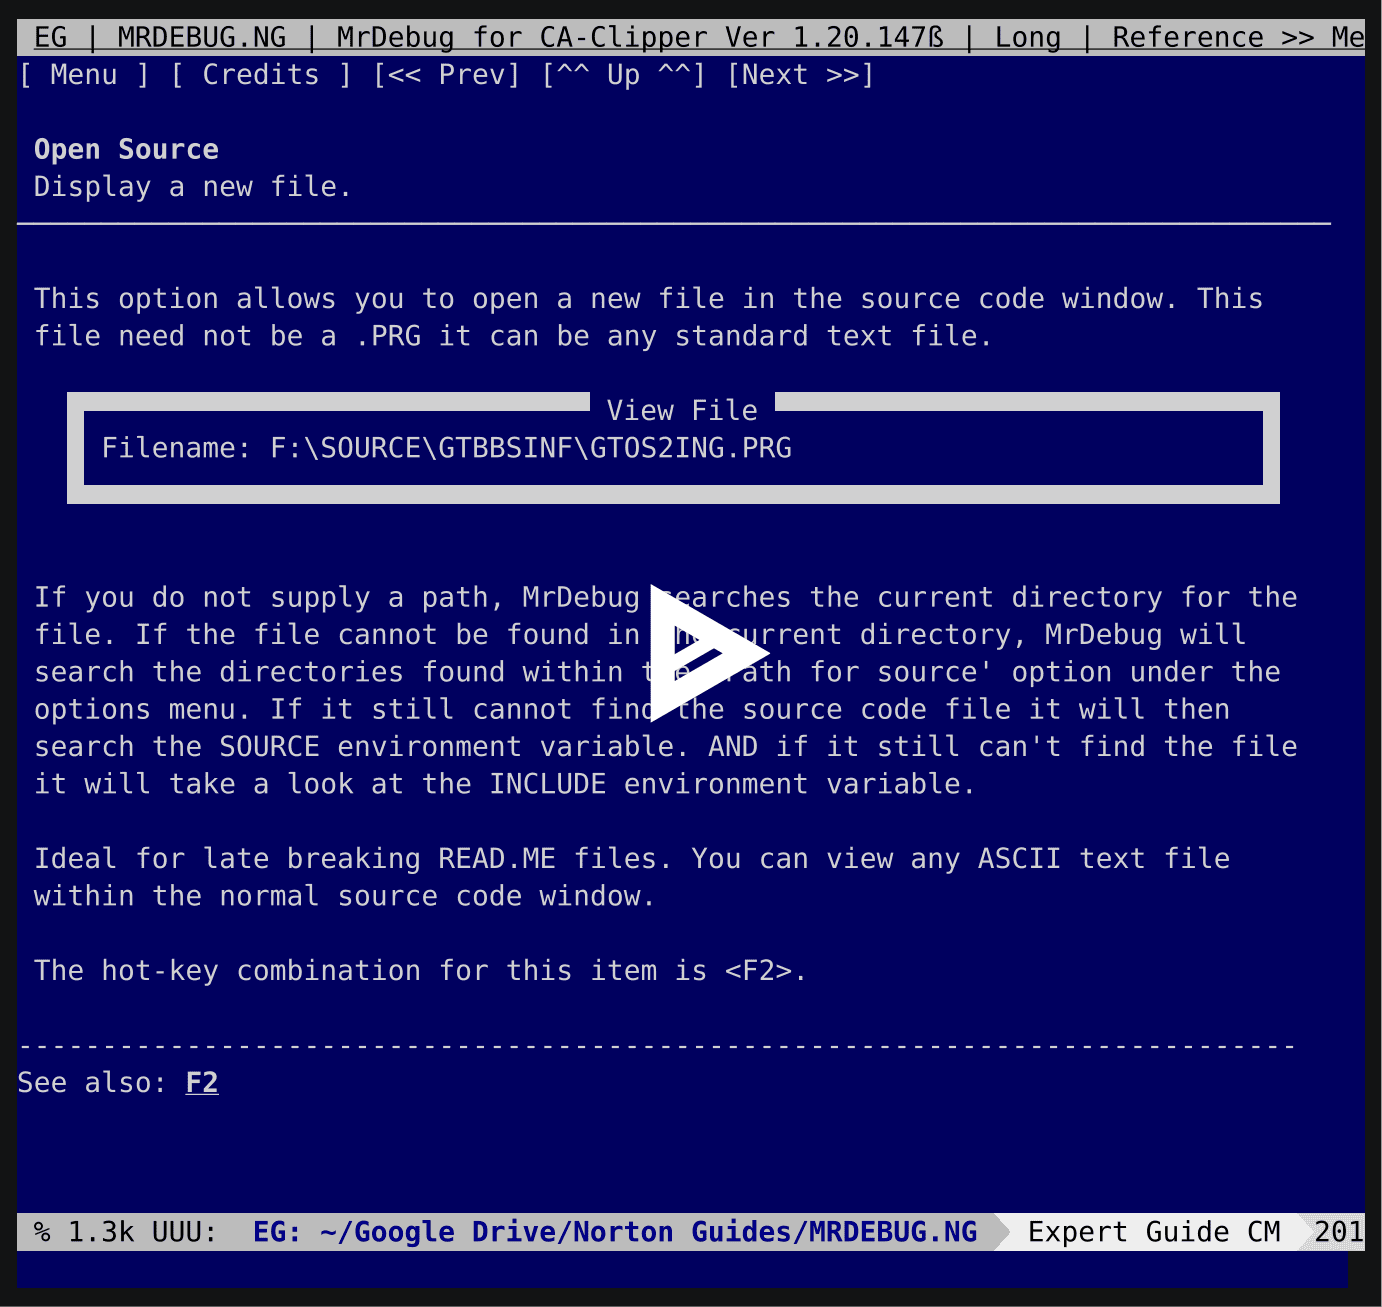Open the [ Credits ] link
Image resolution: width=1382 pixels, height=1307 pixels.
click(262, 75)
